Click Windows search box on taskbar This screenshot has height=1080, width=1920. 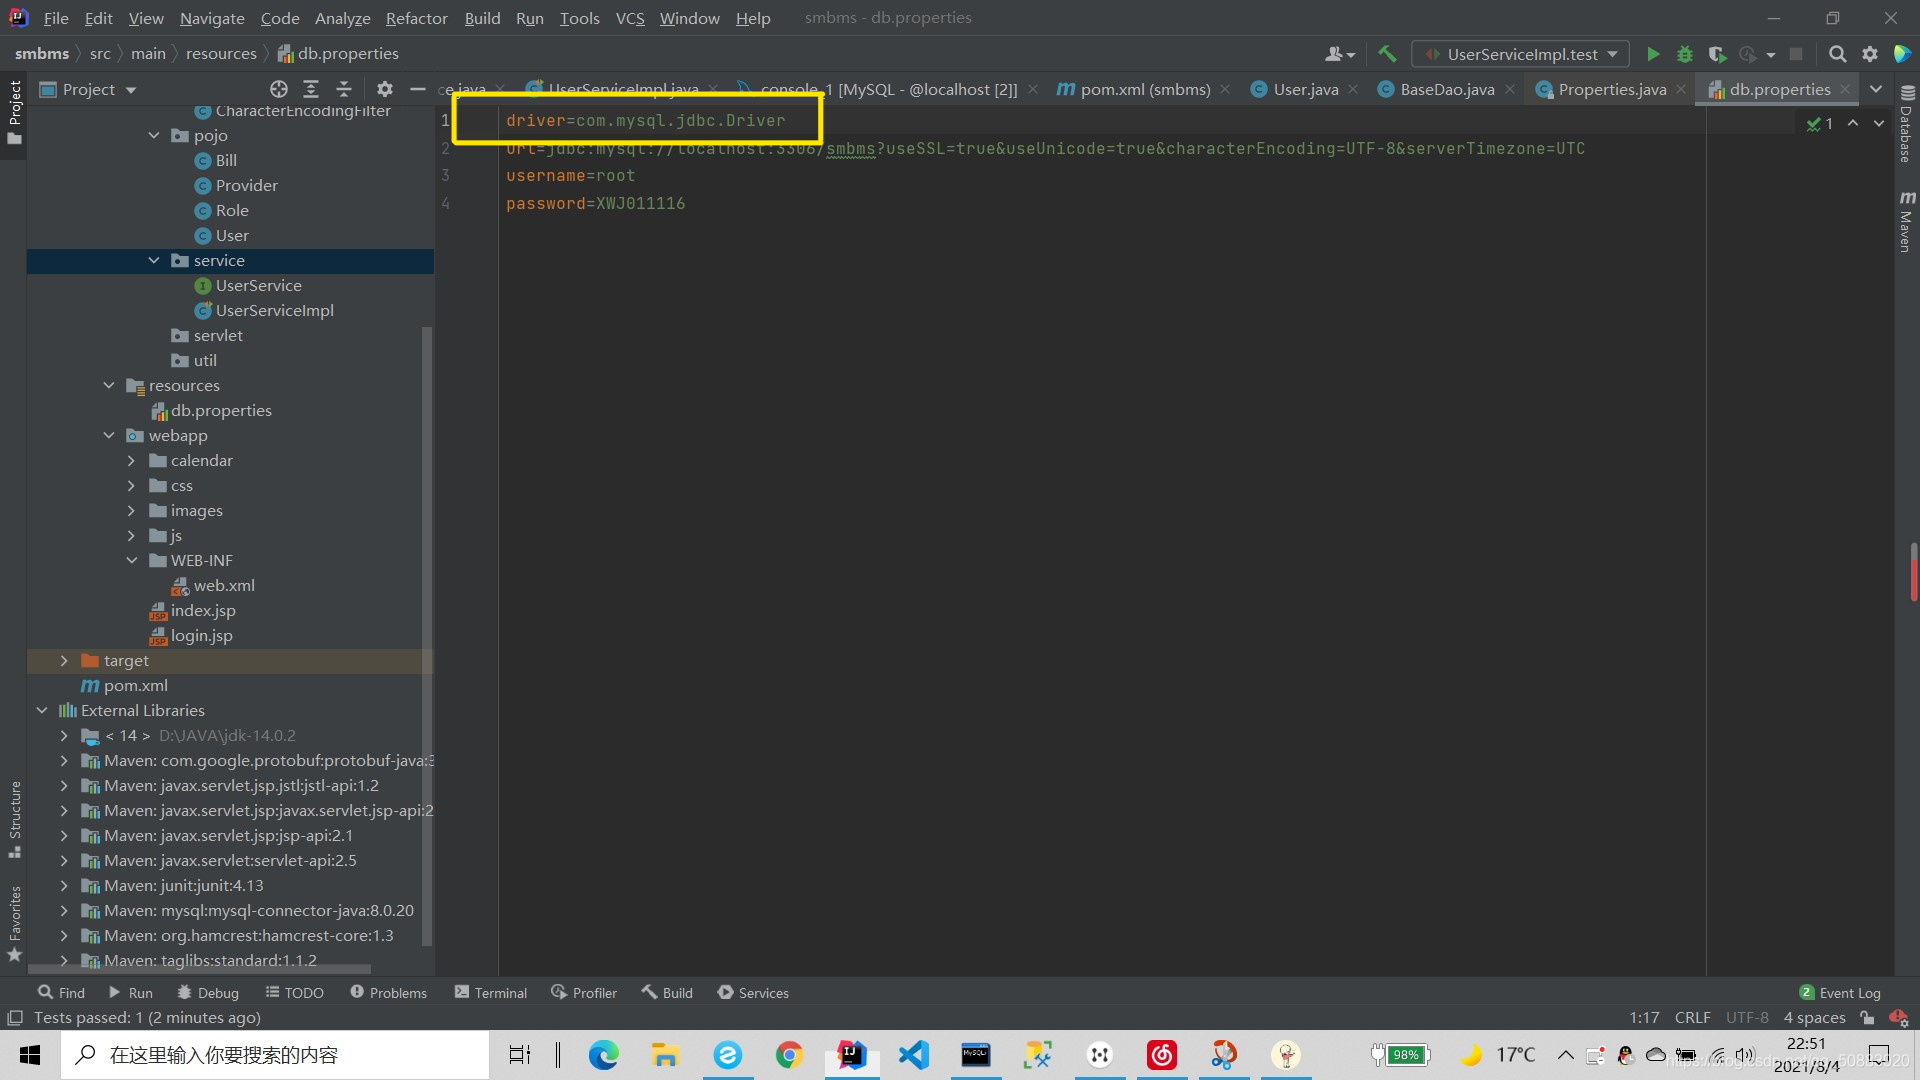pos(275,1055)
